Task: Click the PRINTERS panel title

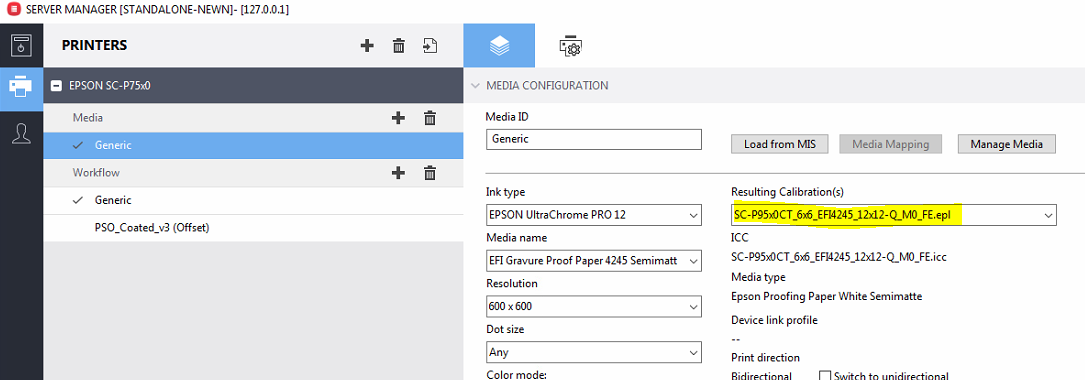Action: 95,46
